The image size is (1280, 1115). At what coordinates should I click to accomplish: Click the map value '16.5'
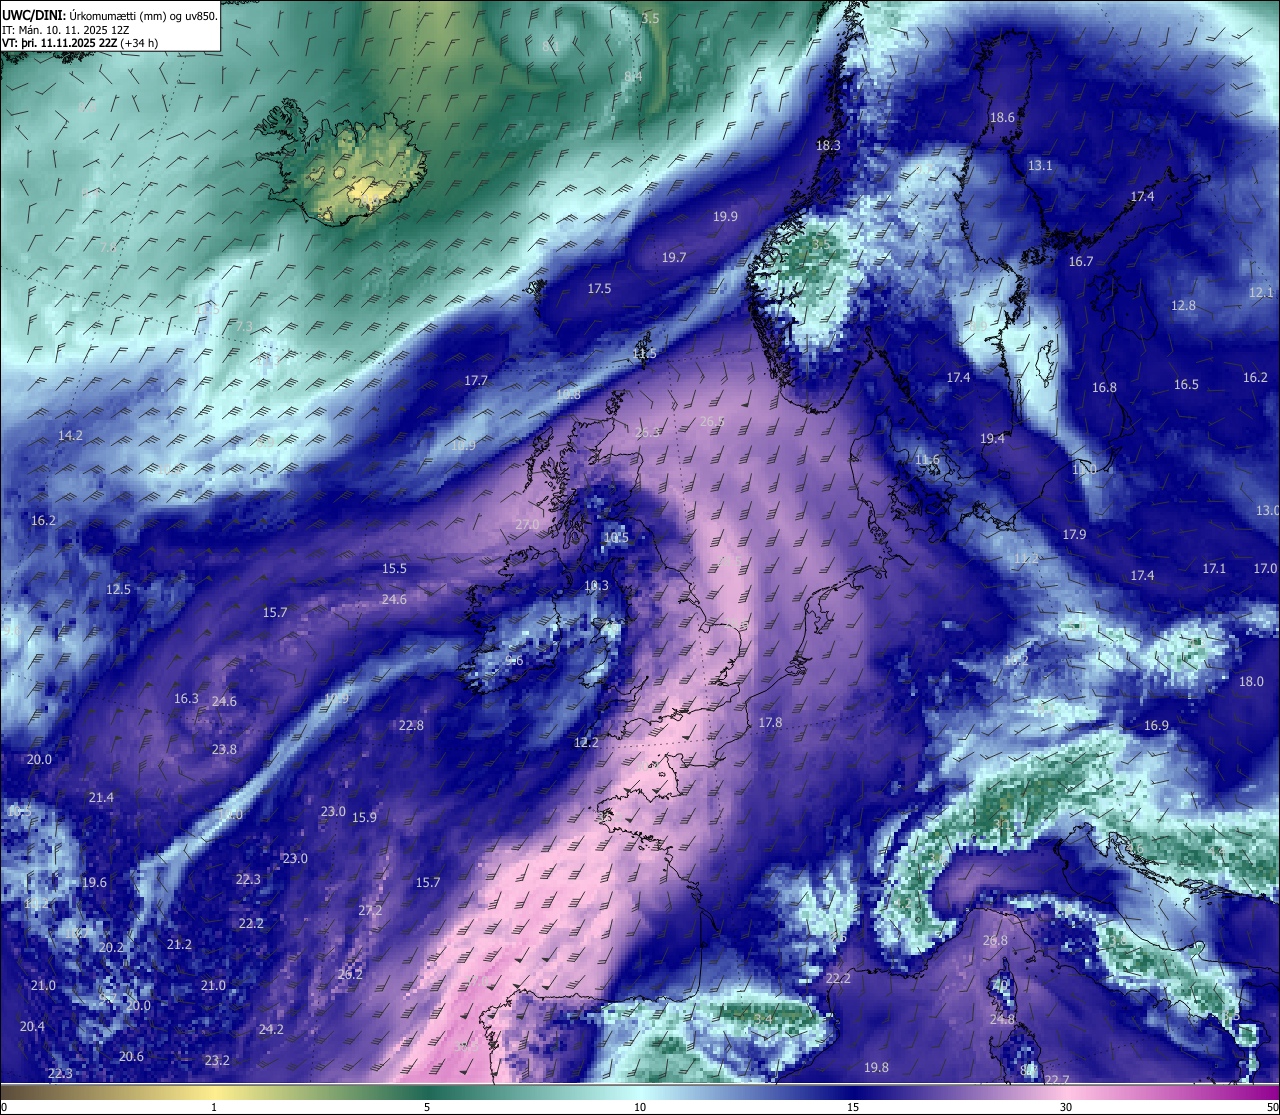coord(1186,384)
